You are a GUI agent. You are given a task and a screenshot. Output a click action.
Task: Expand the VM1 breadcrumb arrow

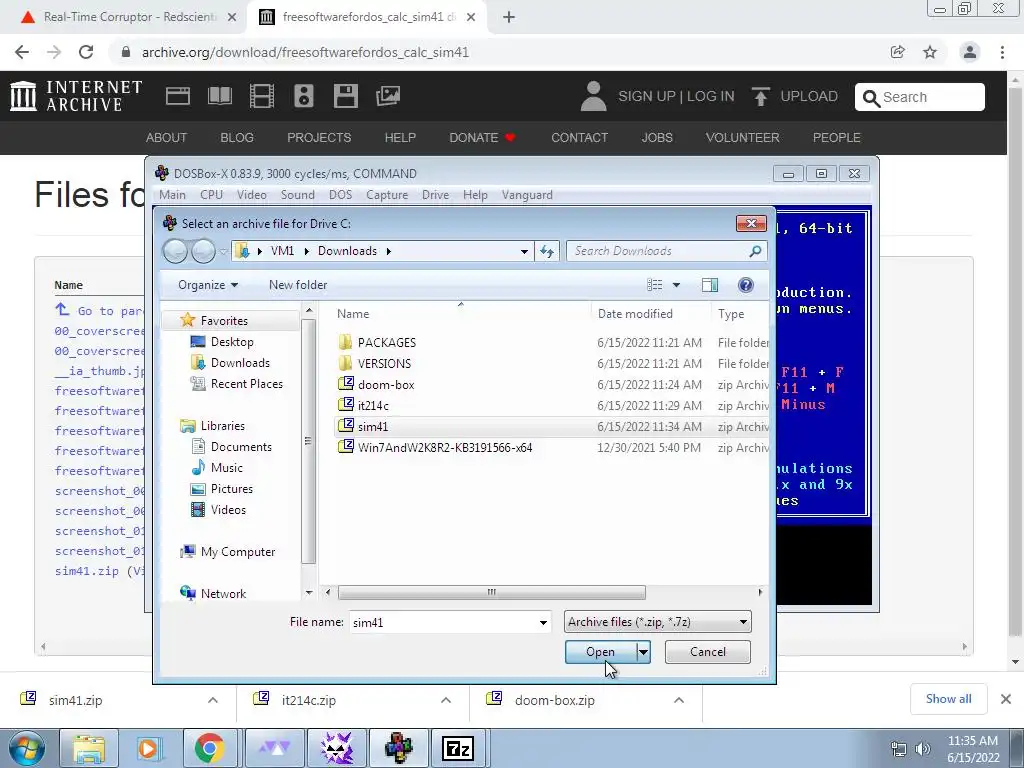click(x=306, y=251)
